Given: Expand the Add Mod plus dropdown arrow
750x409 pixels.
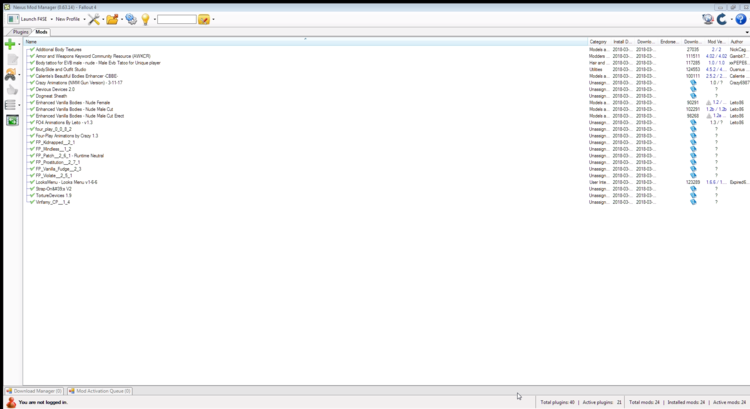Looking at the screenshot, I should coord(19,44).
